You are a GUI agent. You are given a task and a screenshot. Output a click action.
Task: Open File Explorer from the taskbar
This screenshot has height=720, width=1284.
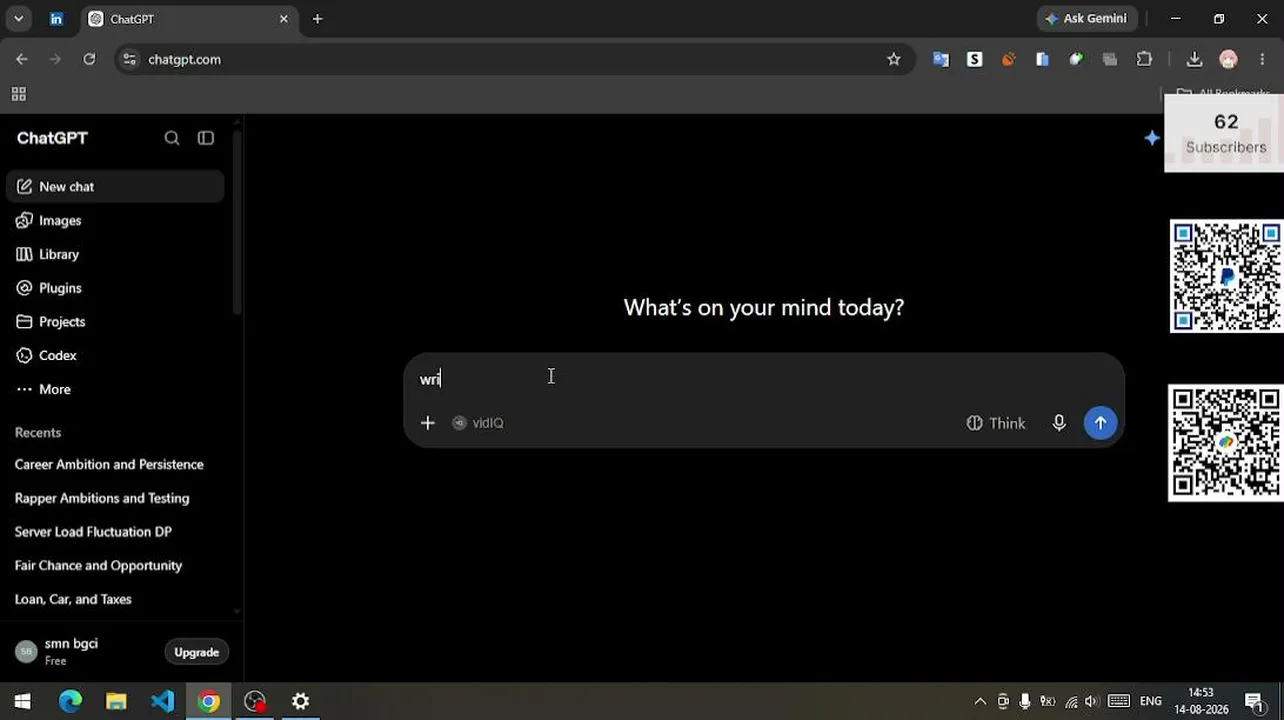(116, 701)
